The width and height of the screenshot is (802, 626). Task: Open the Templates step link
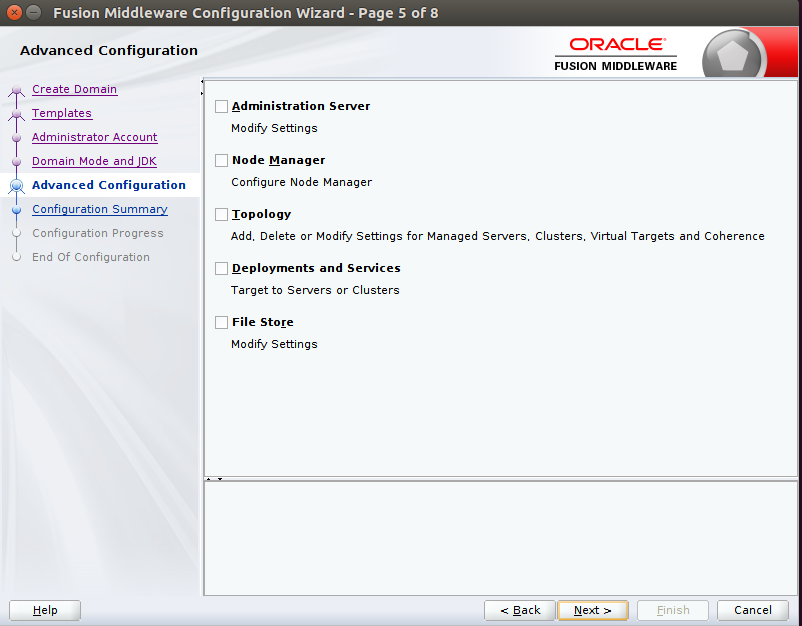click(x=62, y=113)
